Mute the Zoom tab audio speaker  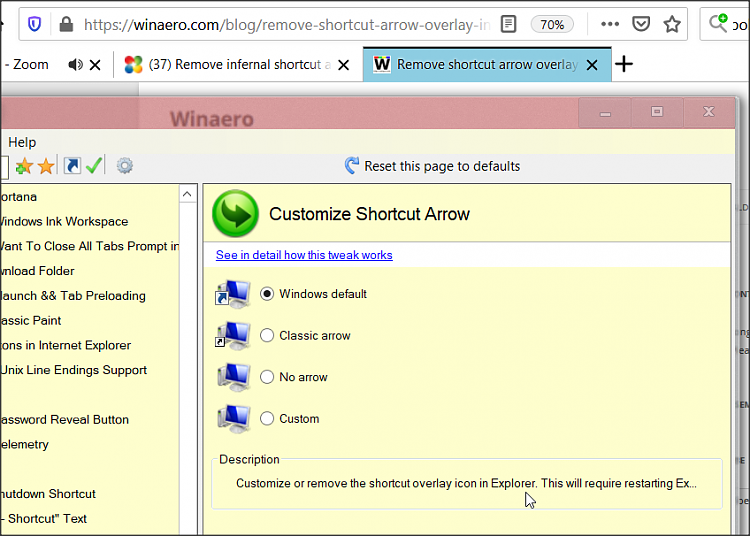(x=75, y=65)
